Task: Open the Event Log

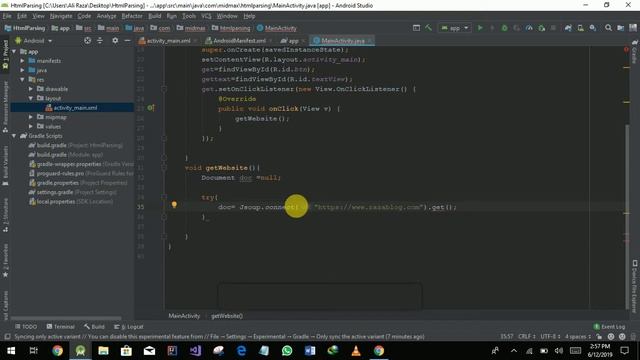Action: coord(609,327)
